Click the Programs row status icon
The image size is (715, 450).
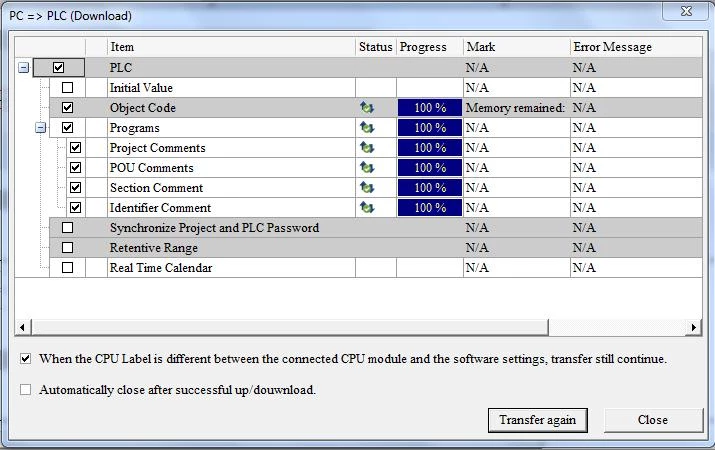(x=367, y=128)
